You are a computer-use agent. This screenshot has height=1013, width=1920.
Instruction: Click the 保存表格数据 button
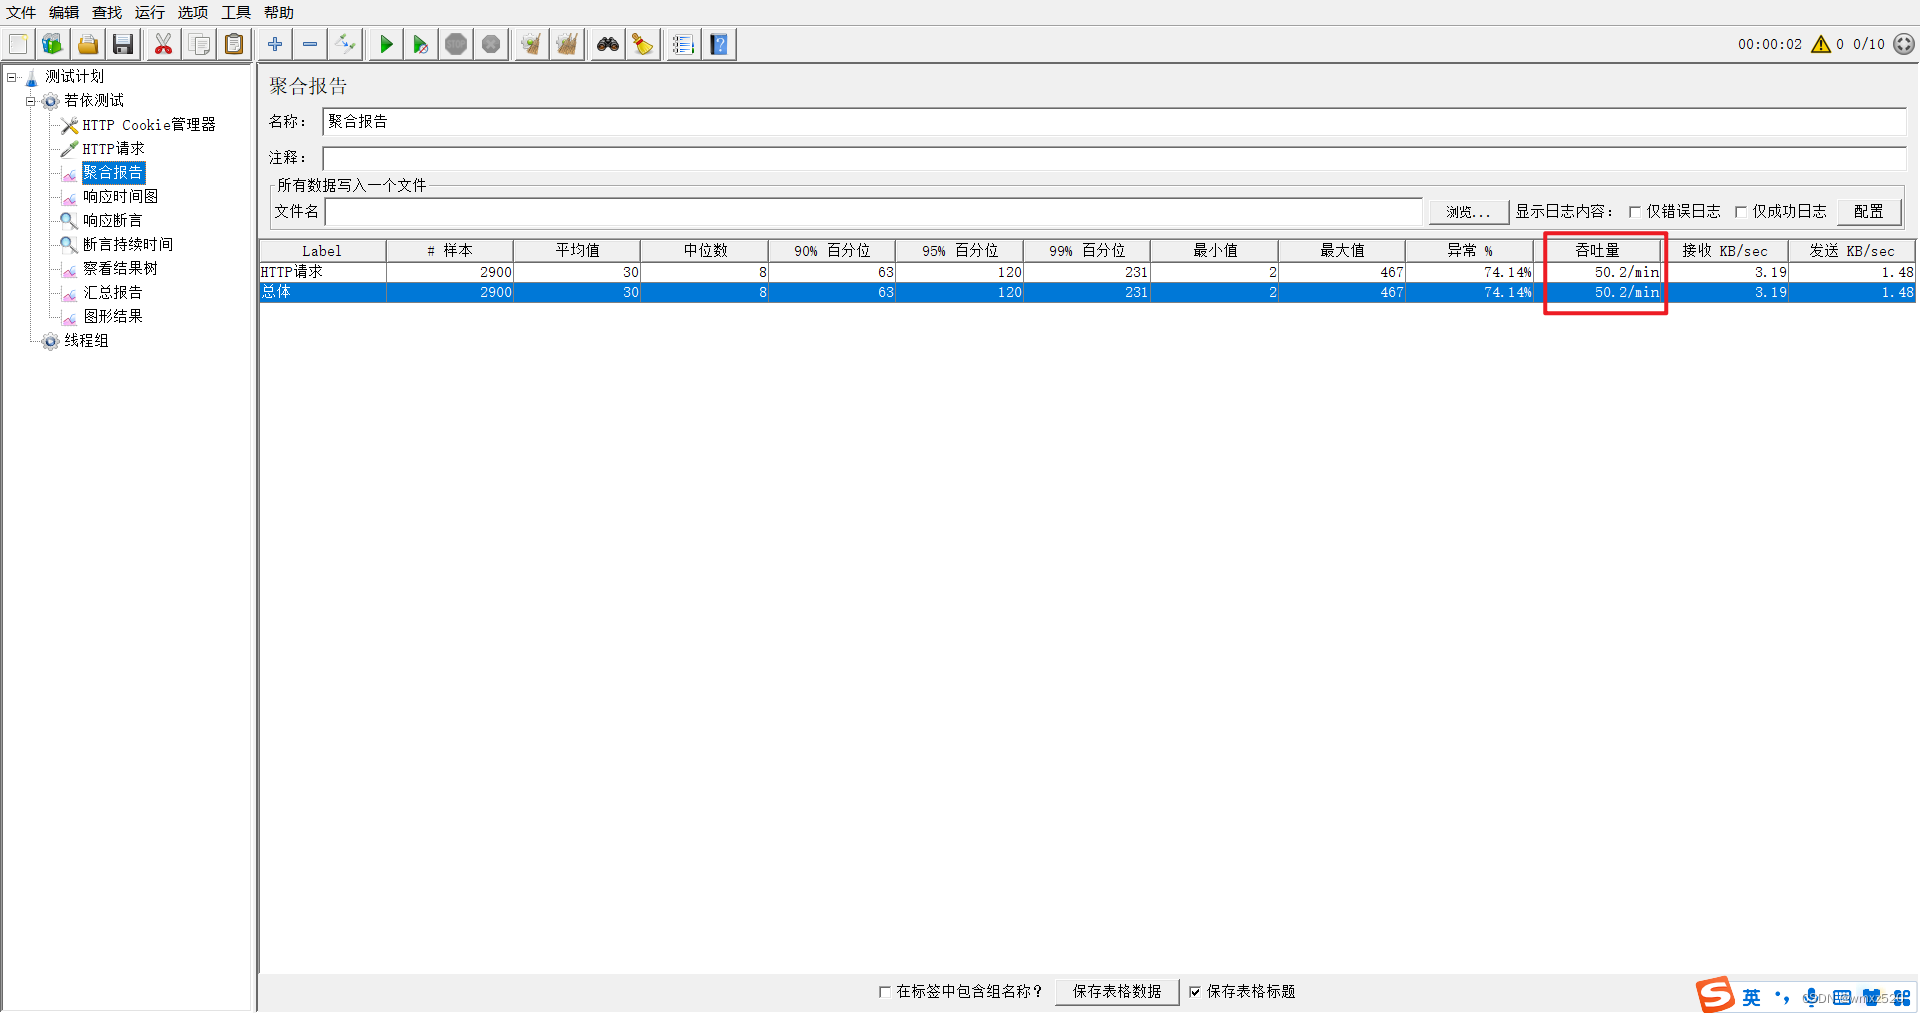[x=1117, y=992]
